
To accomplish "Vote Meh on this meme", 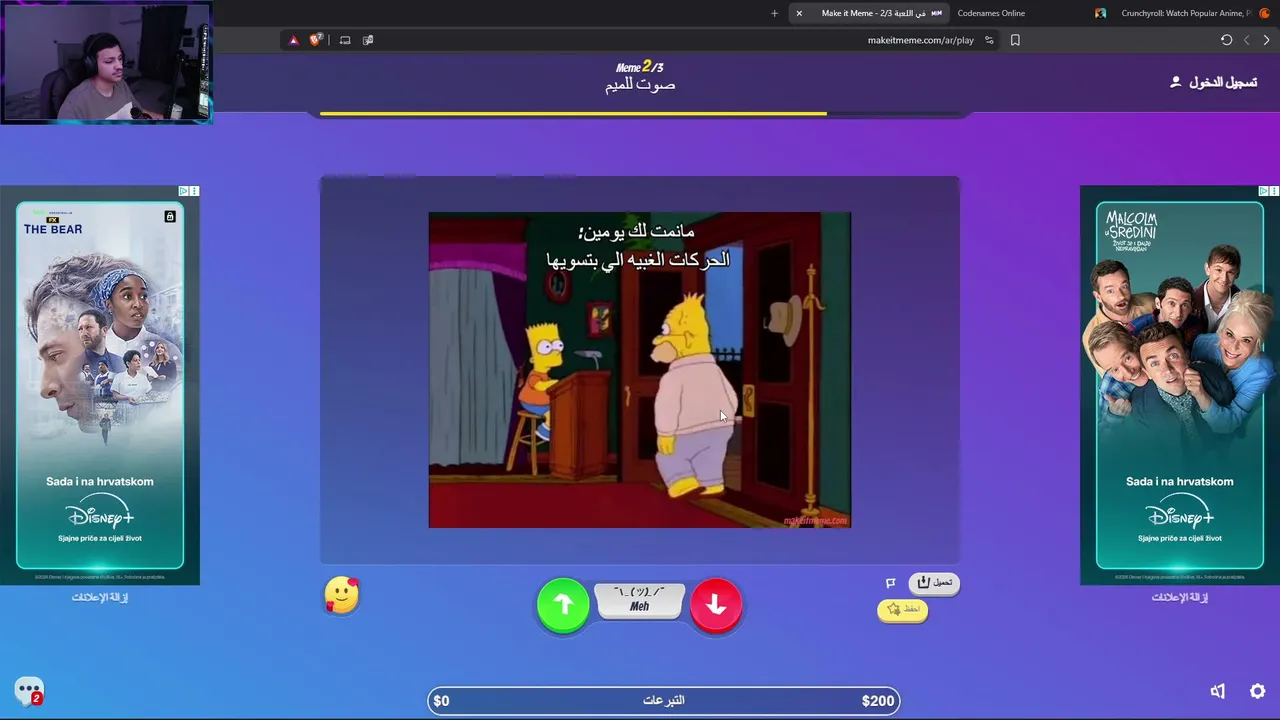I will (640, 600).
